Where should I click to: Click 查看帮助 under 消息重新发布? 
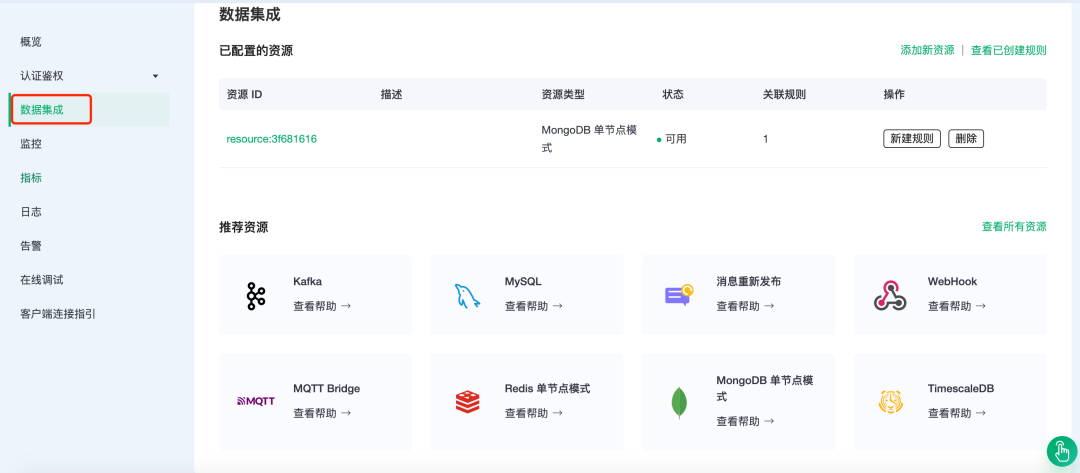tap(745, 306)
